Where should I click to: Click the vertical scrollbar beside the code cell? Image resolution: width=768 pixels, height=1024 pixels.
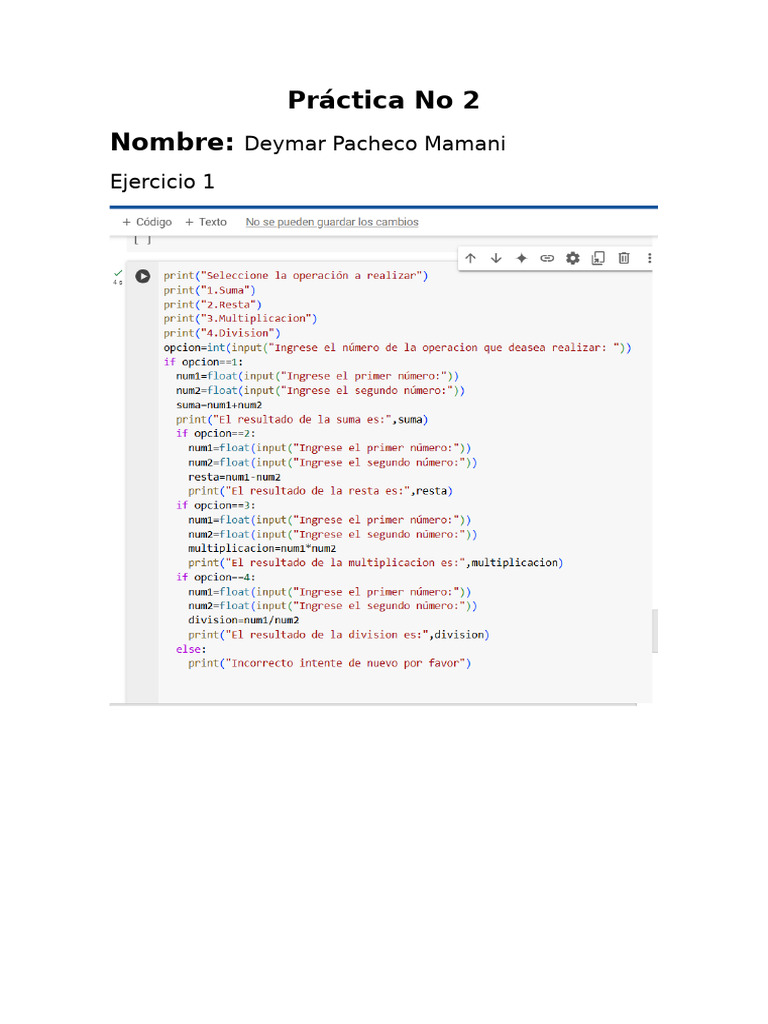coord(654,631)
